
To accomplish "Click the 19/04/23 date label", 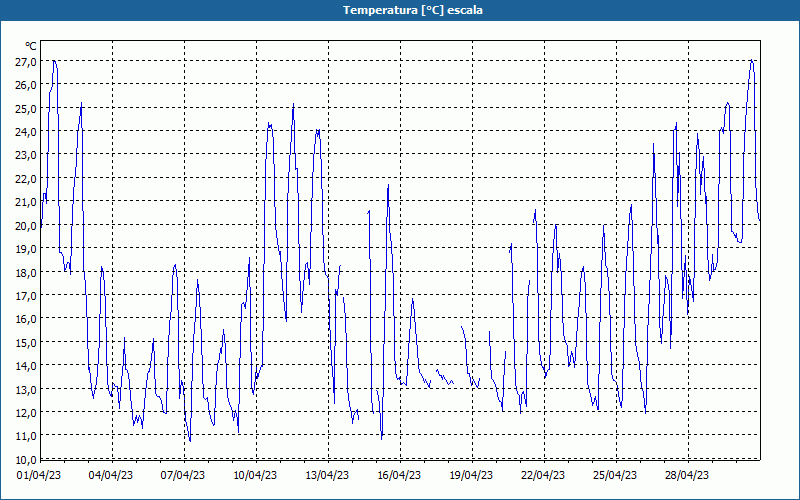I will (471, 476).
